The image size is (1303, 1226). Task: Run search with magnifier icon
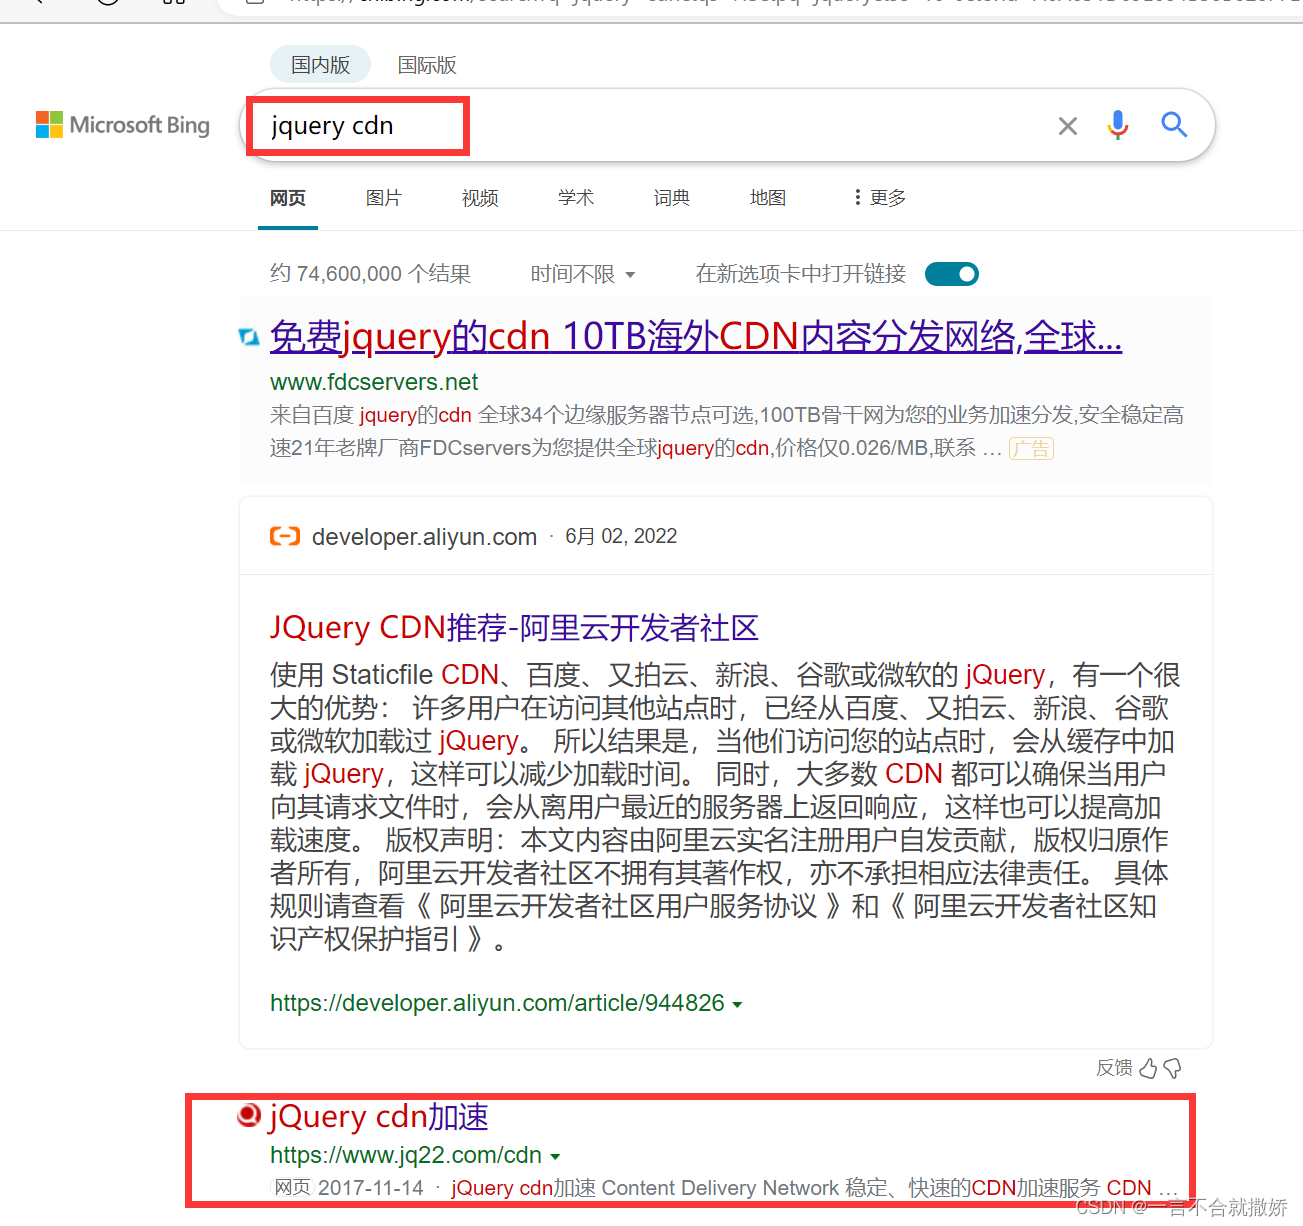(1174, 125)
